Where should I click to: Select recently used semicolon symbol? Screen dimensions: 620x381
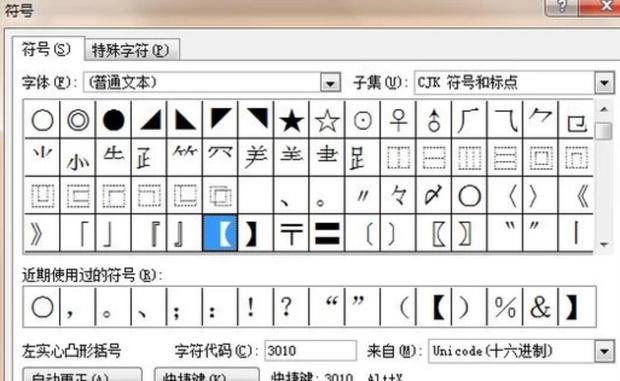(x=185, y=307)
